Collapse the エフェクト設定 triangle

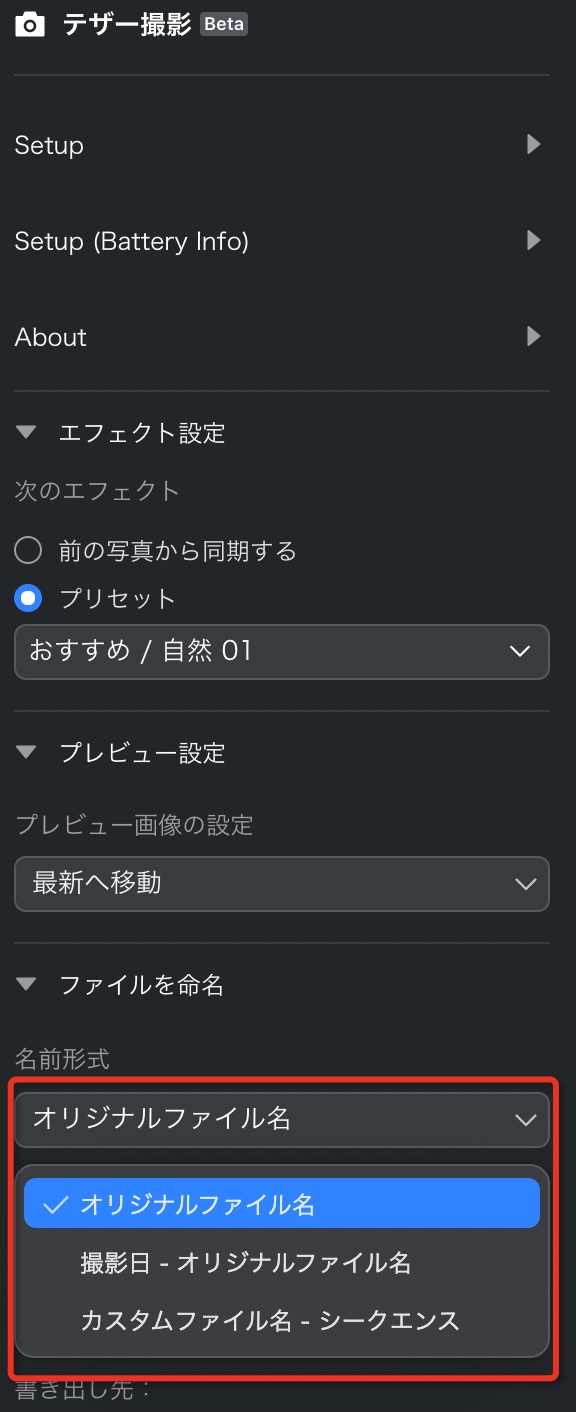point(27,433)
